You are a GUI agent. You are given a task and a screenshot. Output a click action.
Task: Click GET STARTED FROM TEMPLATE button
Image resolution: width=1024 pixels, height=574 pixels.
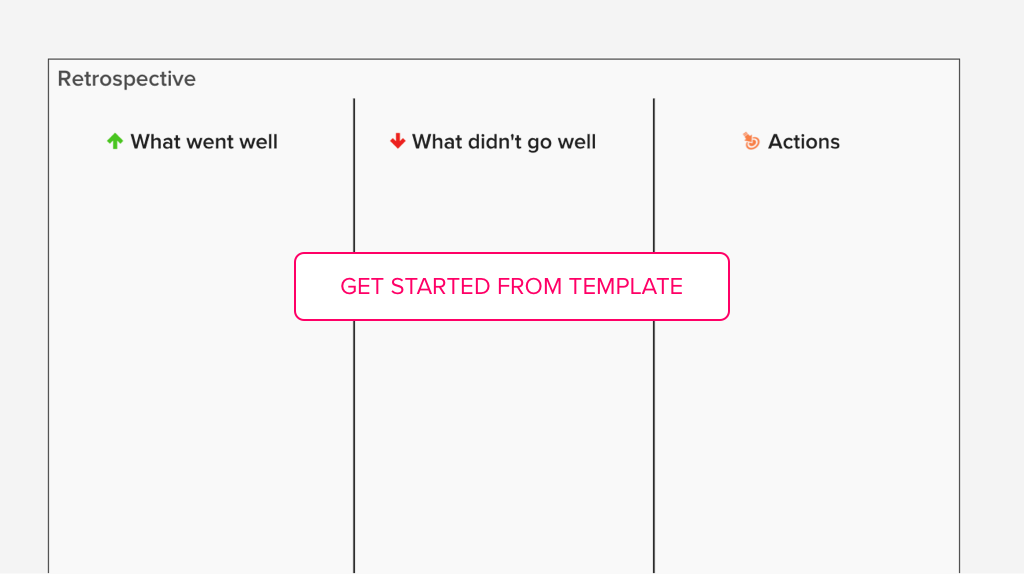click(511, 287)
